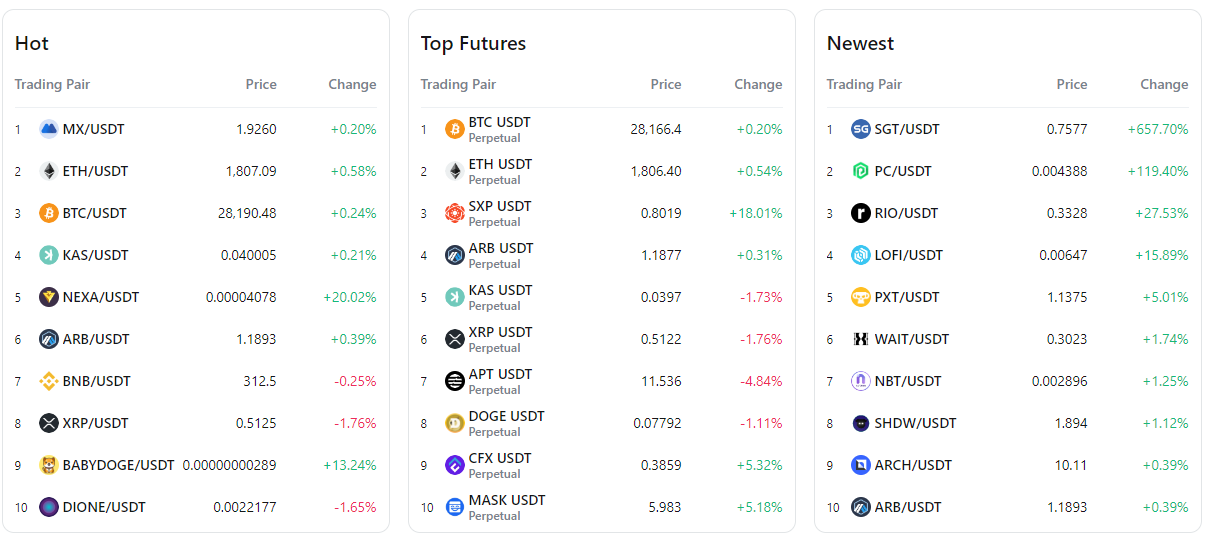Click the Price header in Hot panel
Image resolution: width=1224 pixels, height=543 pixels.
coord(261,85)
